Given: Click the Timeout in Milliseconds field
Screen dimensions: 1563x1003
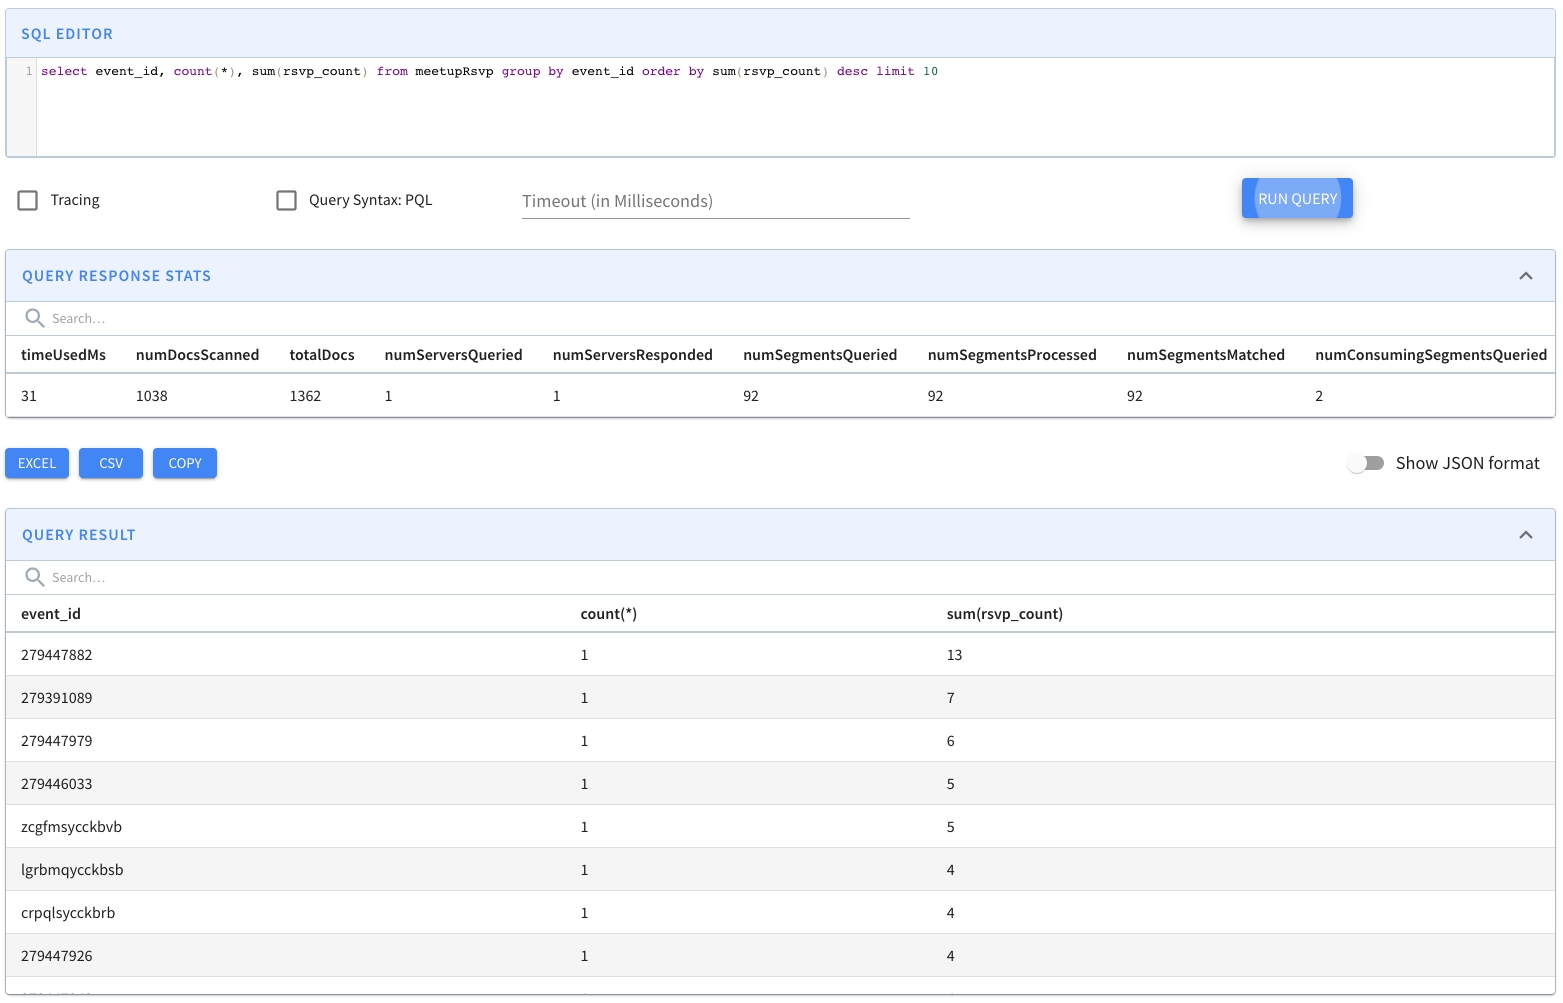Looking at the screenshot, I should [x=715, y=201].
